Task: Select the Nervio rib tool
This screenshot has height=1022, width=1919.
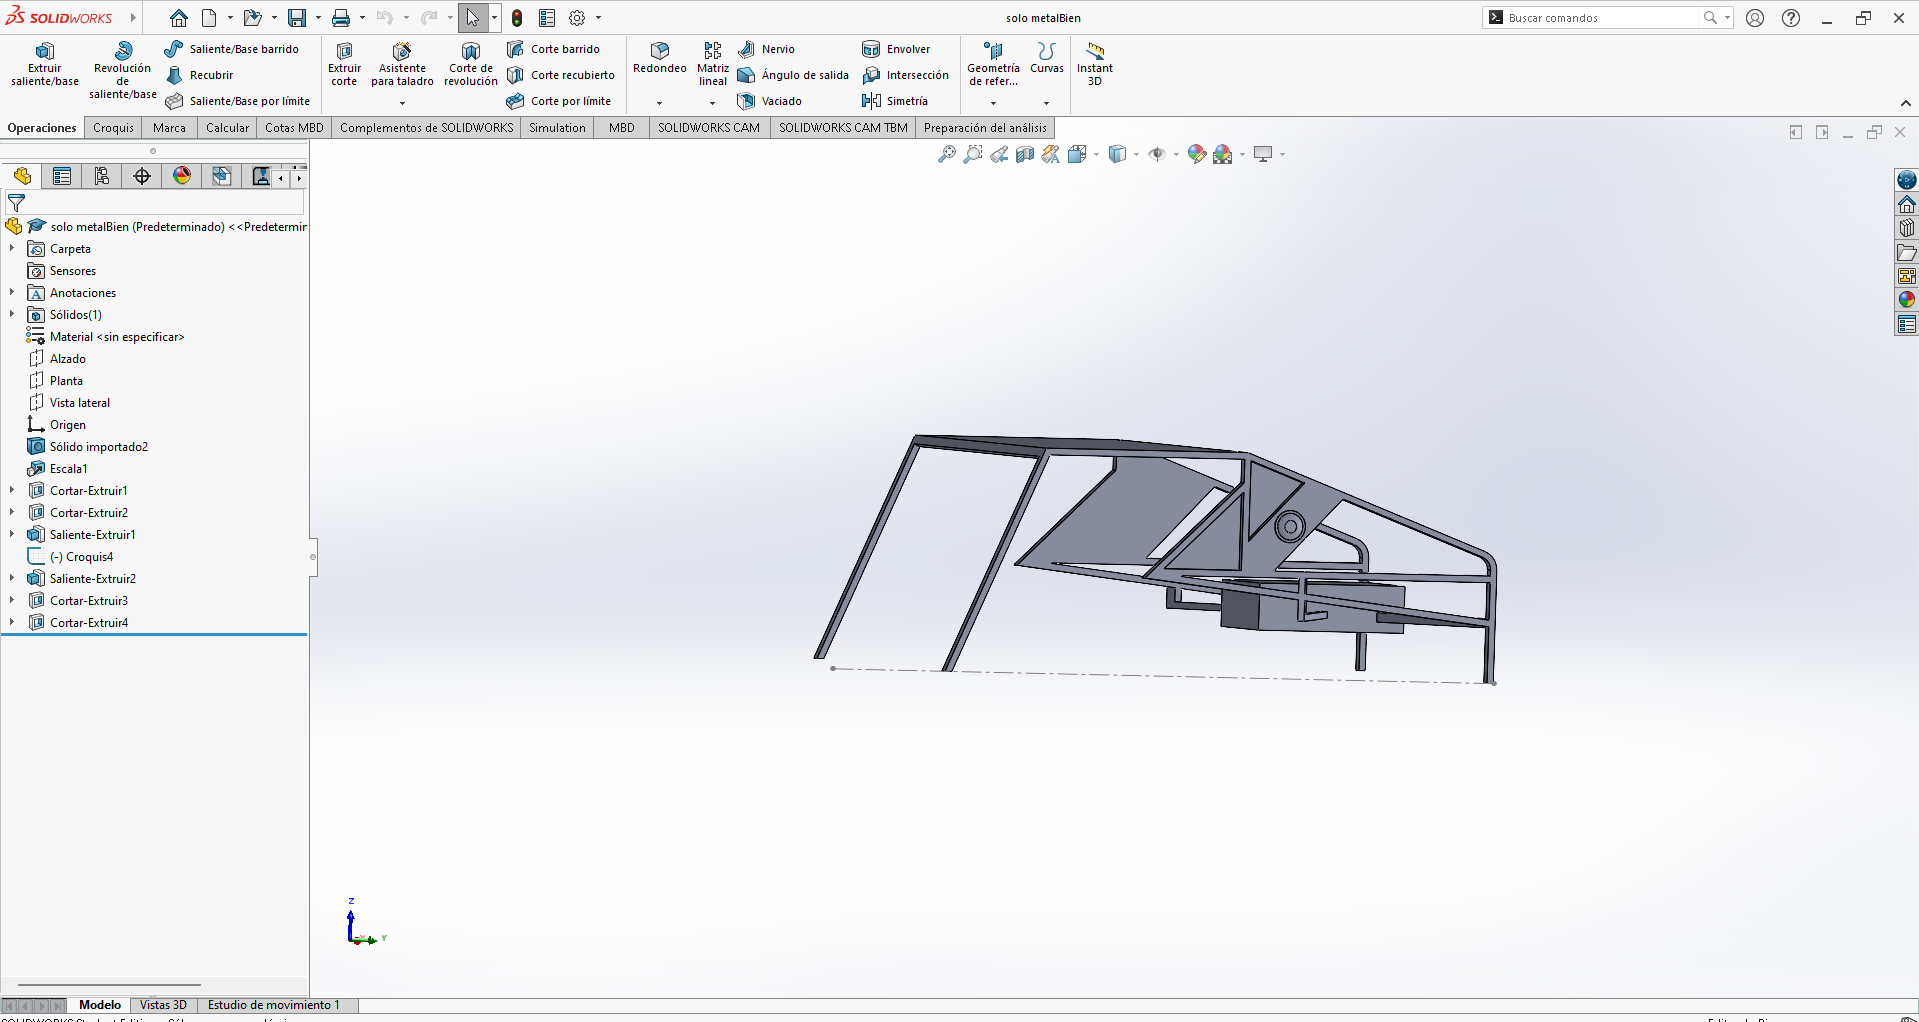Action: tap(767, 49)
